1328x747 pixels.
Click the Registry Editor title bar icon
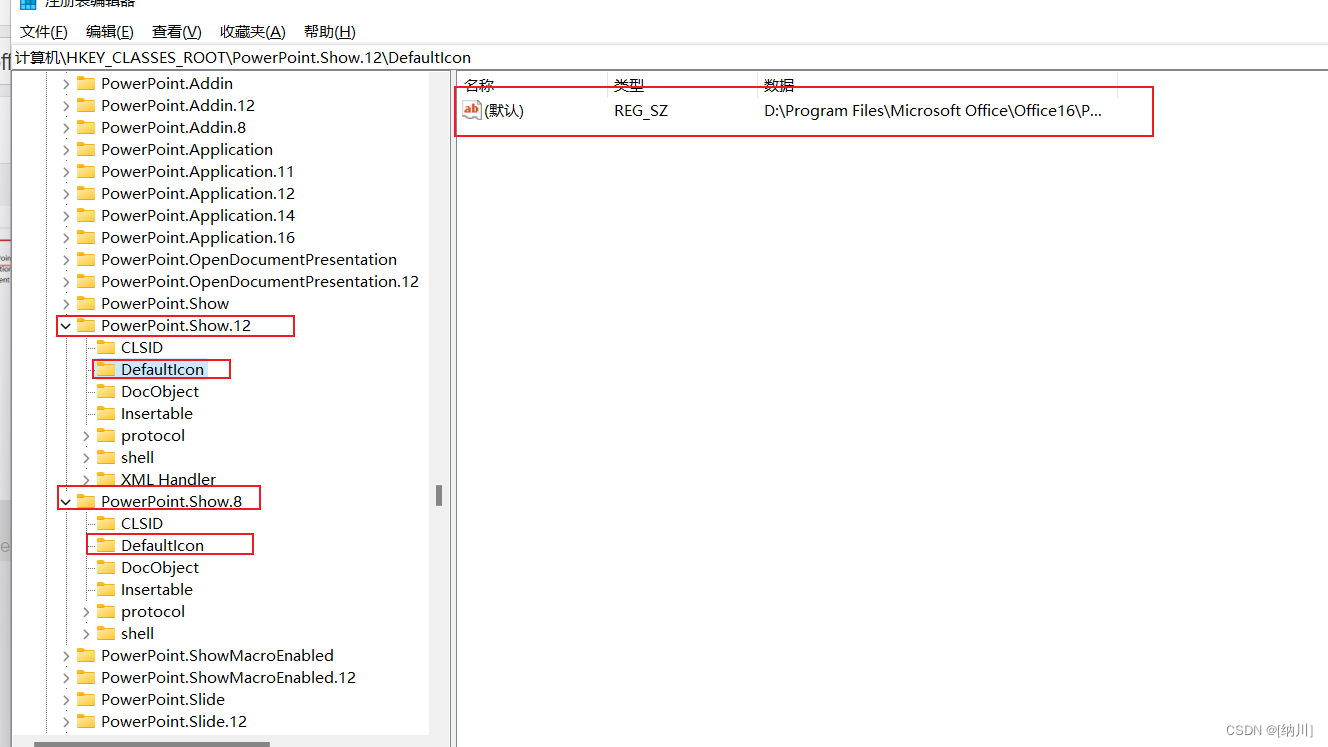click(x=28, y=3)
